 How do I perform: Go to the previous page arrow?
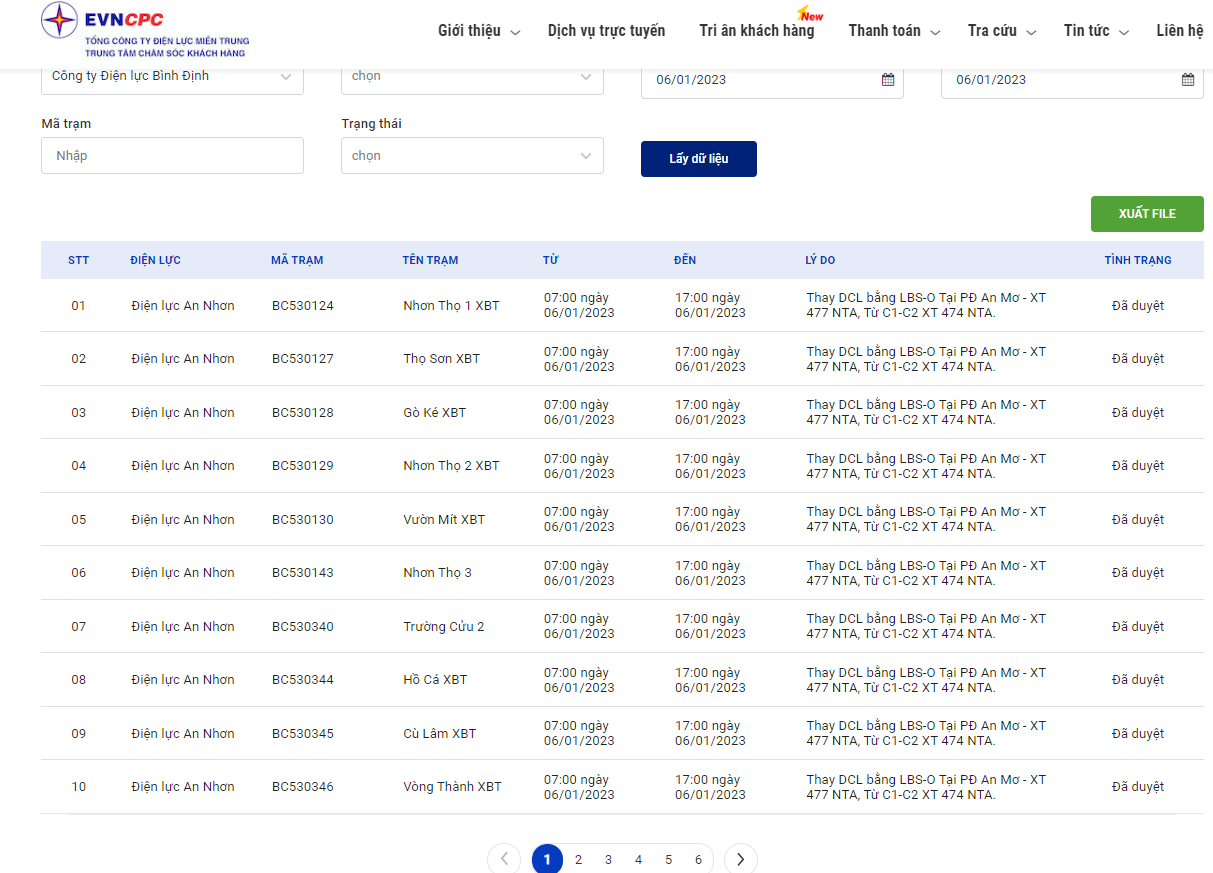(504, 859)
